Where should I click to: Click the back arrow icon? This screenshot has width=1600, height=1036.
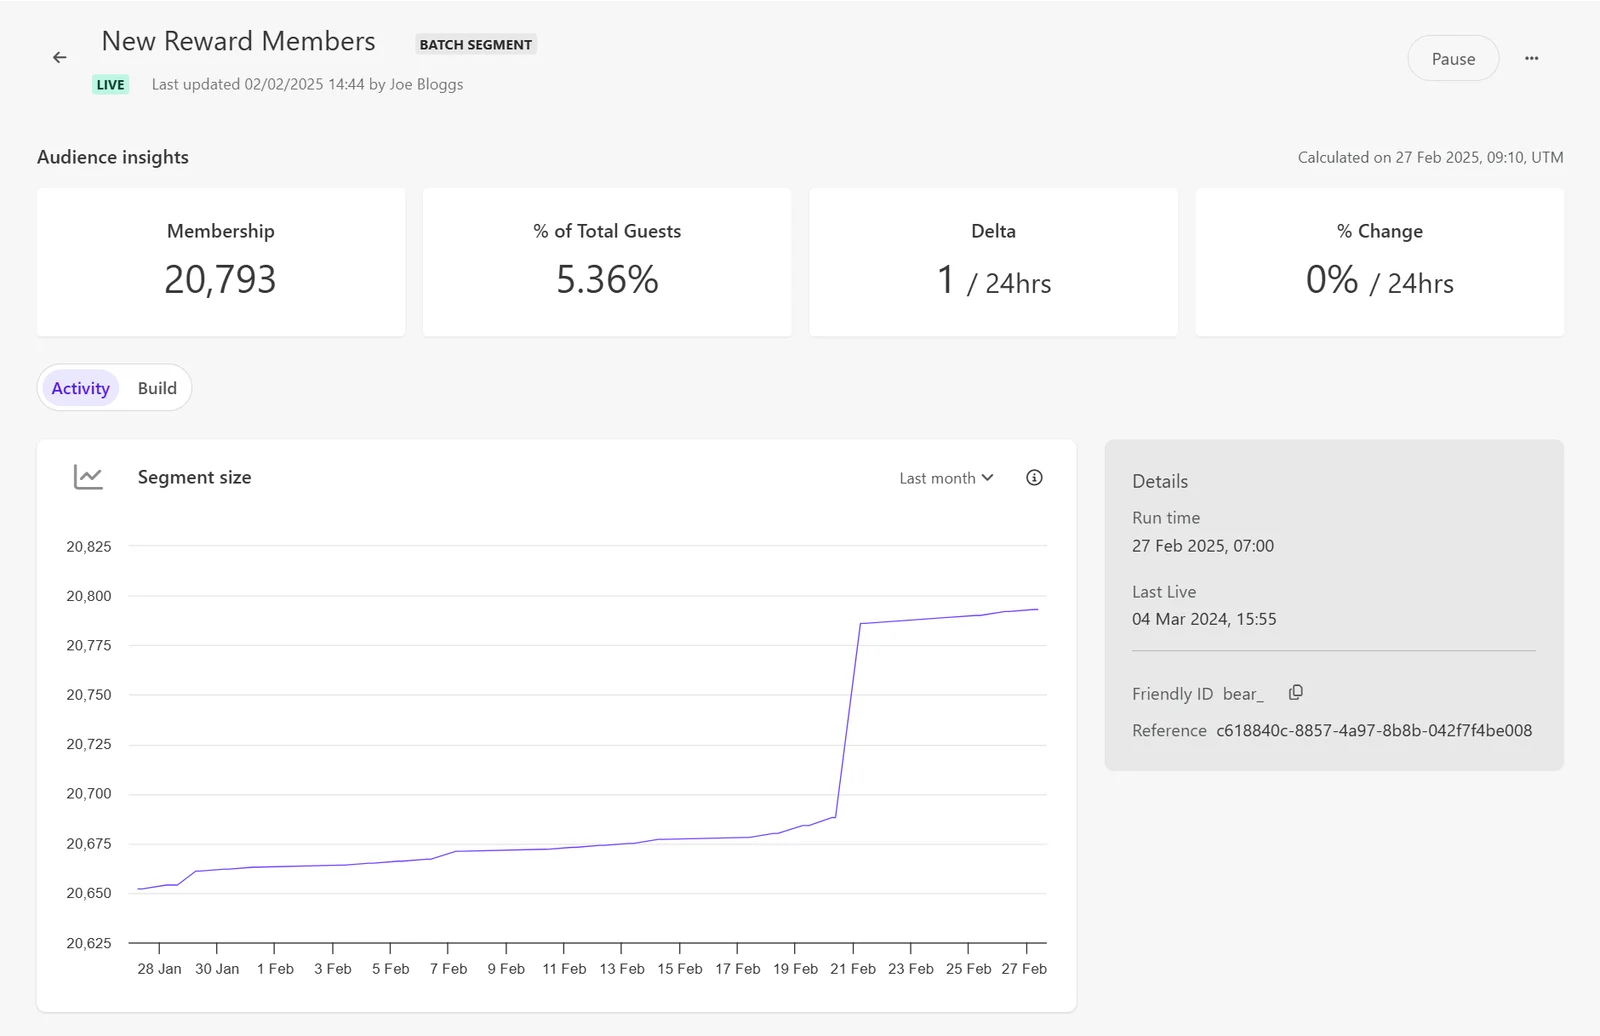(60, 58)
